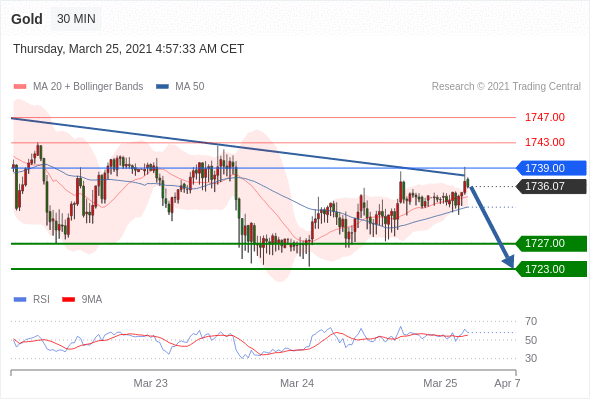Click the 9MA legend red swatch
Image resolution: width=590 pixels, height=400 pixels.
pyautogui.click(x=68, y=300)
